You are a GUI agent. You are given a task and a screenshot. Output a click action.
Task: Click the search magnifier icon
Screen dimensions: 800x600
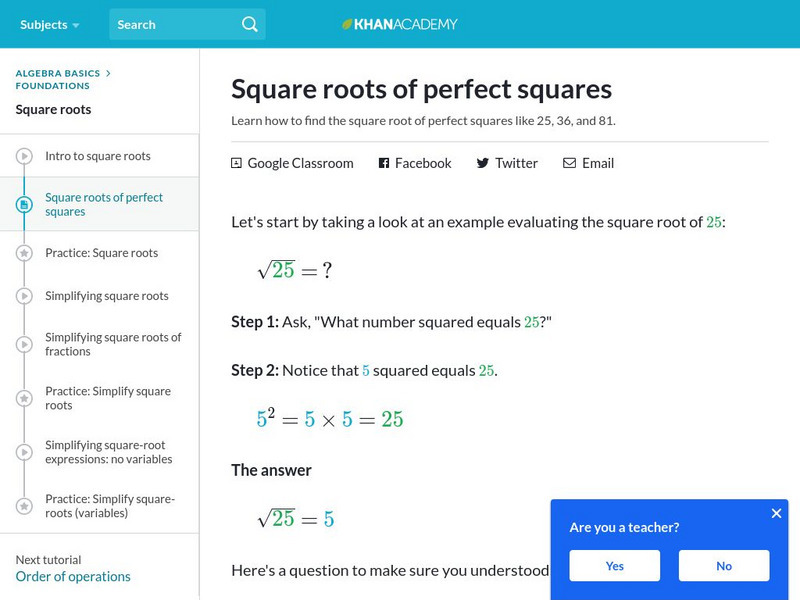(x=250, y=24)
